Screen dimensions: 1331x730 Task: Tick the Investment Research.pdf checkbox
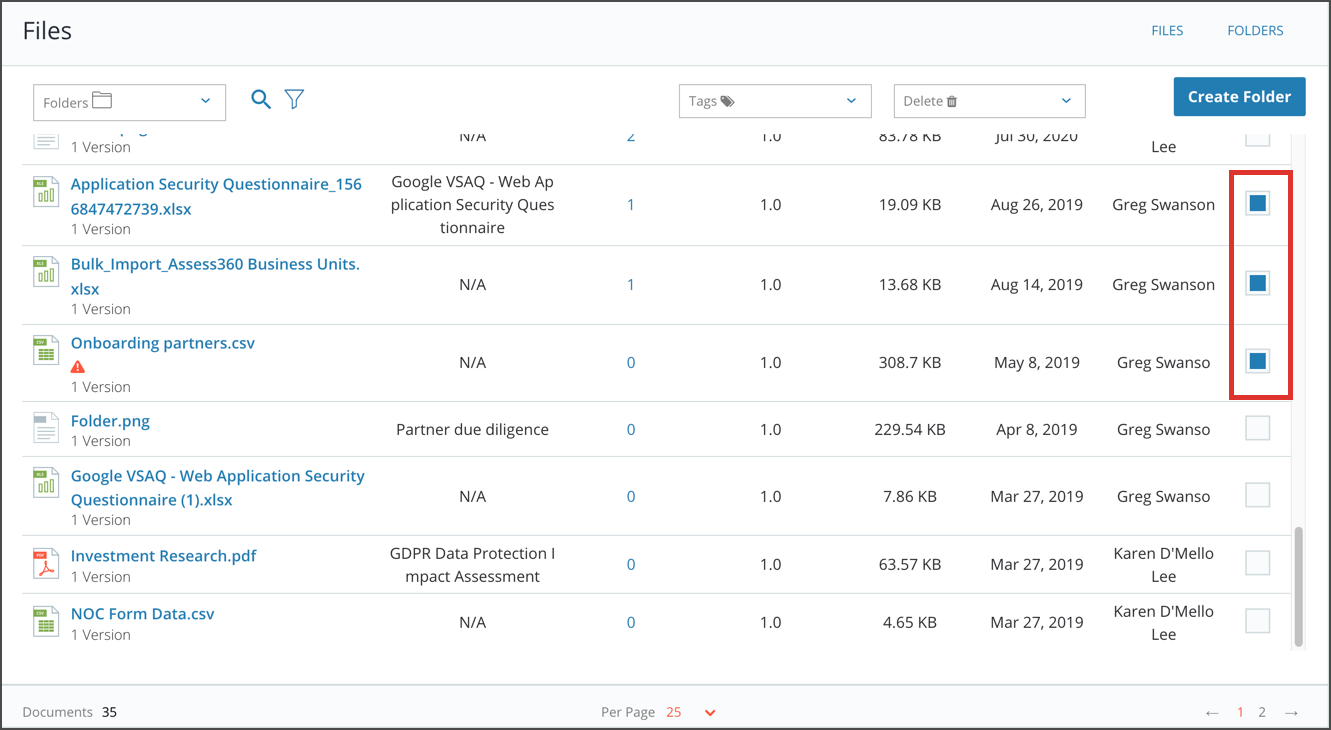1258,563
